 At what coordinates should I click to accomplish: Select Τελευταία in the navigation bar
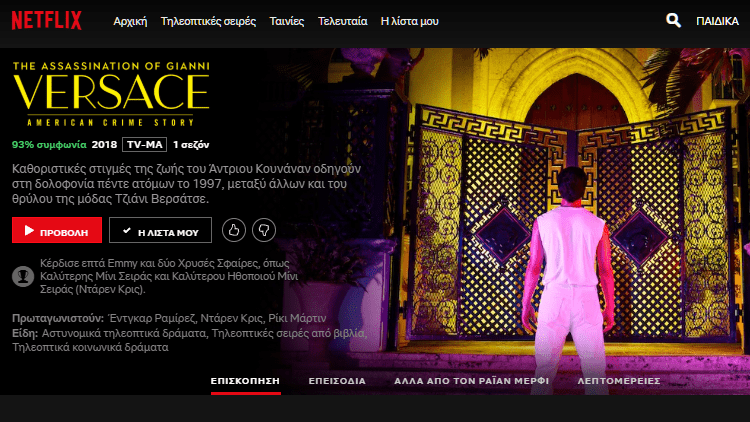(x=342, y=22)
